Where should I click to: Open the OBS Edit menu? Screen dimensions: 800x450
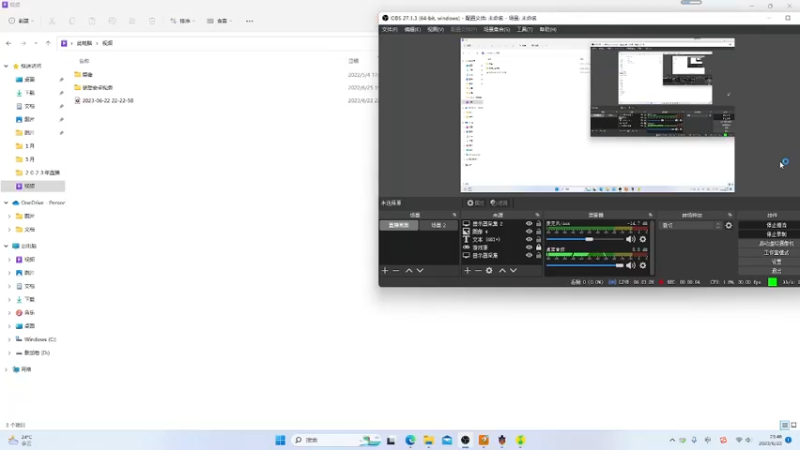(x=412, y=30)
